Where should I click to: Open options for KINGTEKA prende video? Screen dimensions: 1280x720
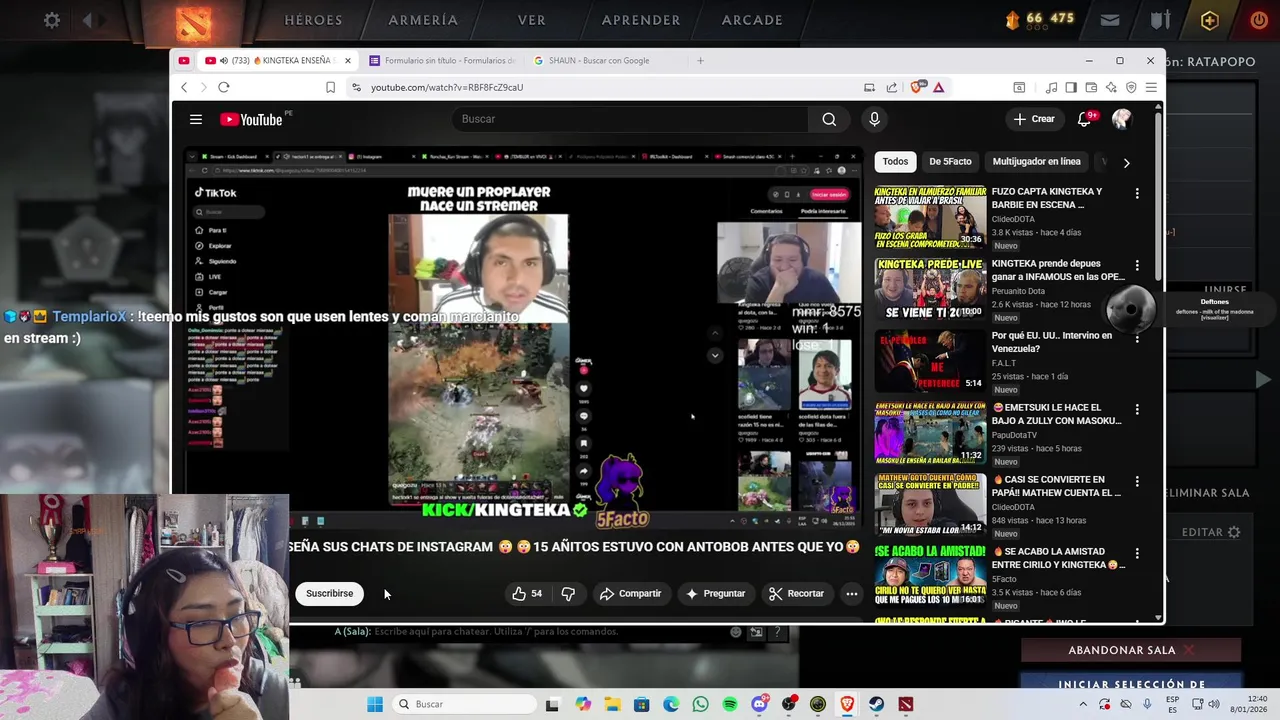(x=1136, y=265)
